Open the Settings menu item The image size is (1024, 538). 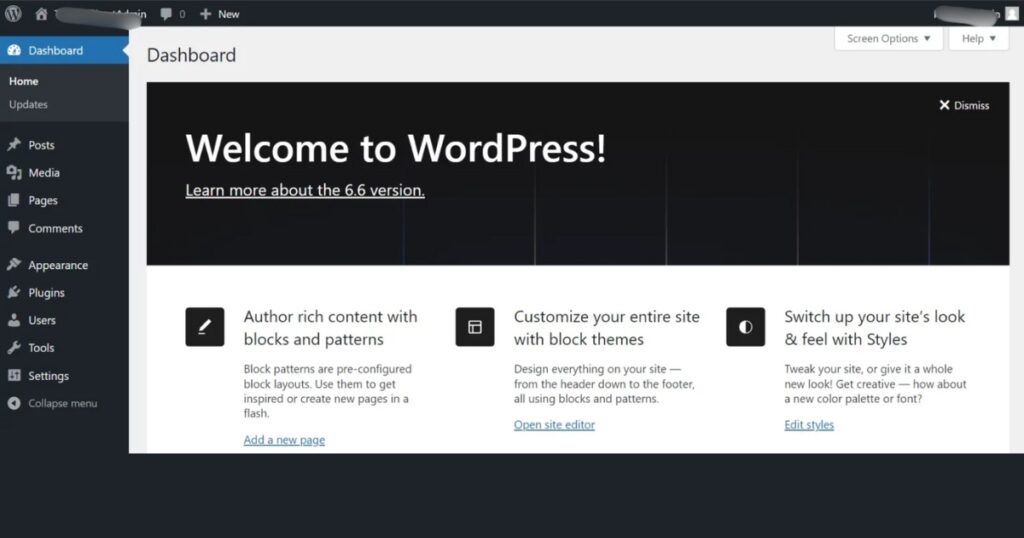(x=48, y=376)
